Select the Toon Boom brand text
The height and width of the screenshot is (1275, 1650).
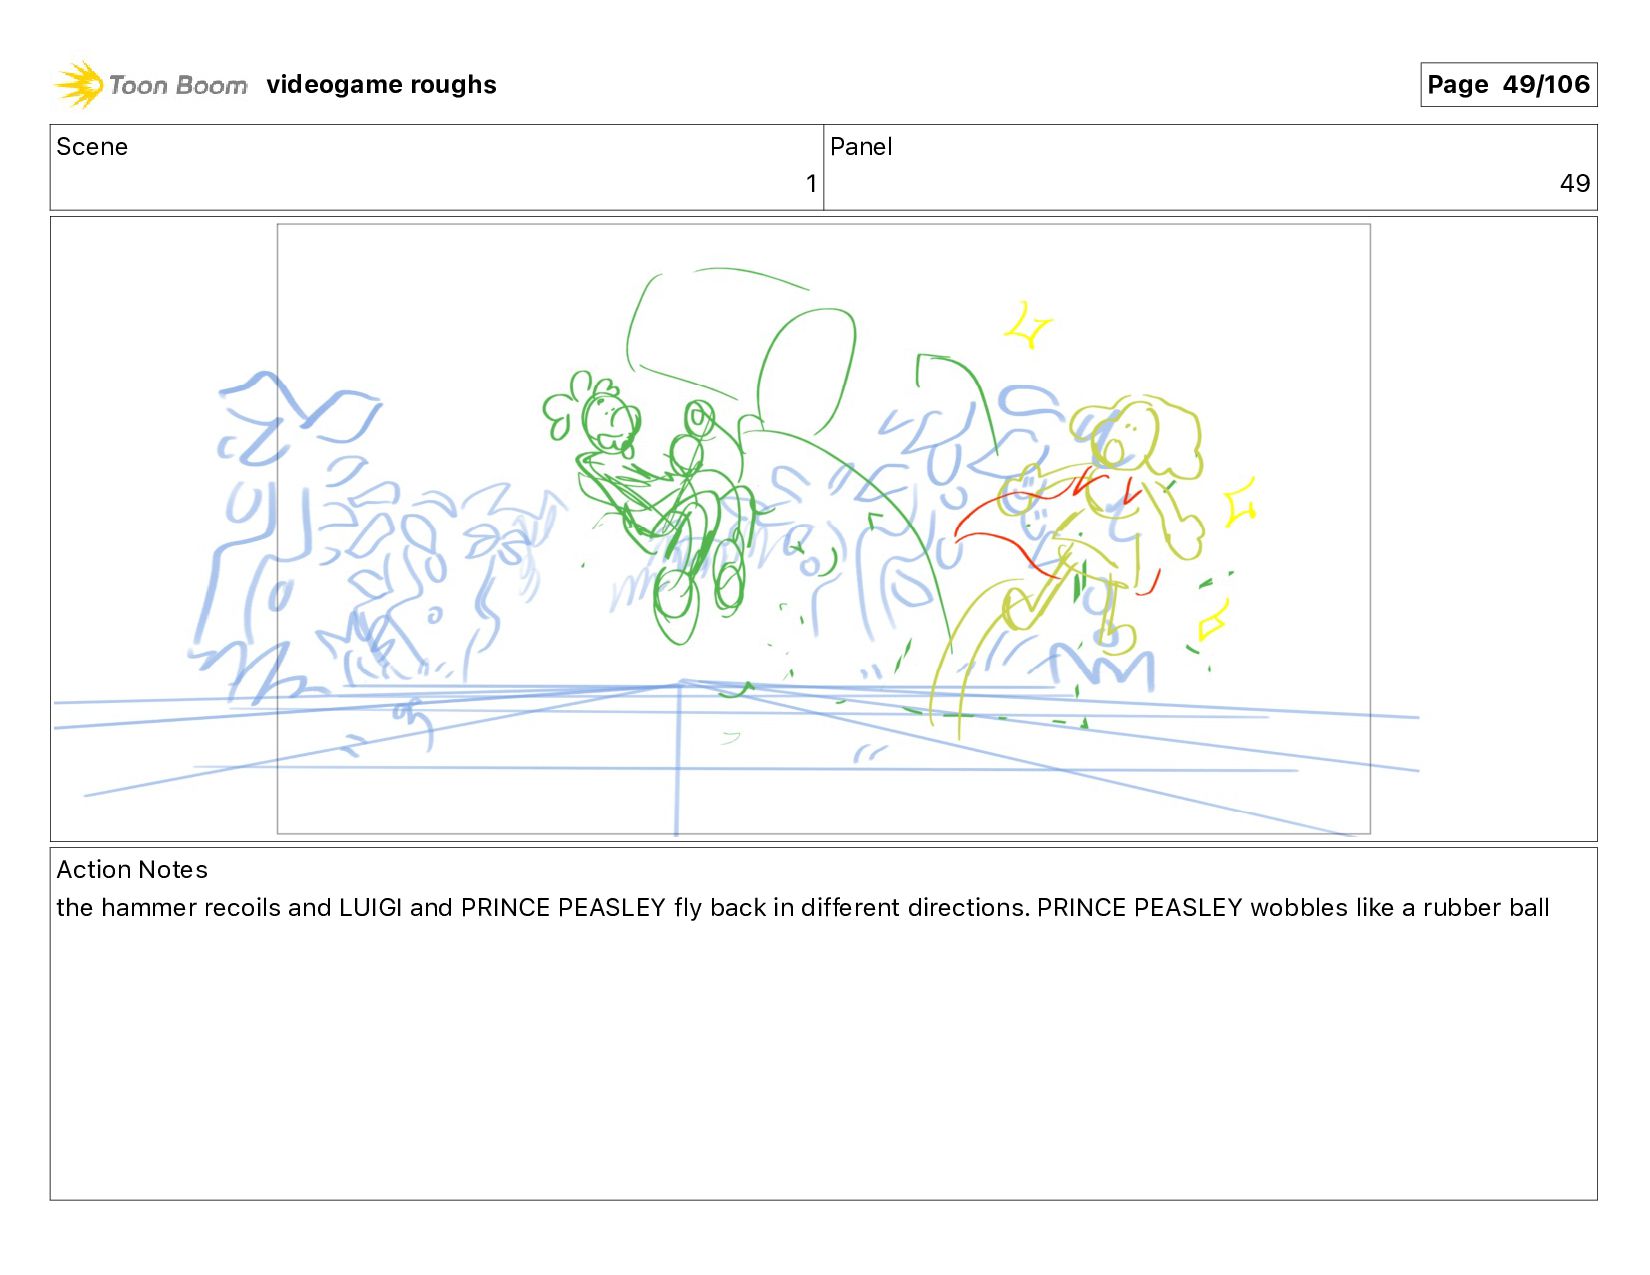coord(178,86)
